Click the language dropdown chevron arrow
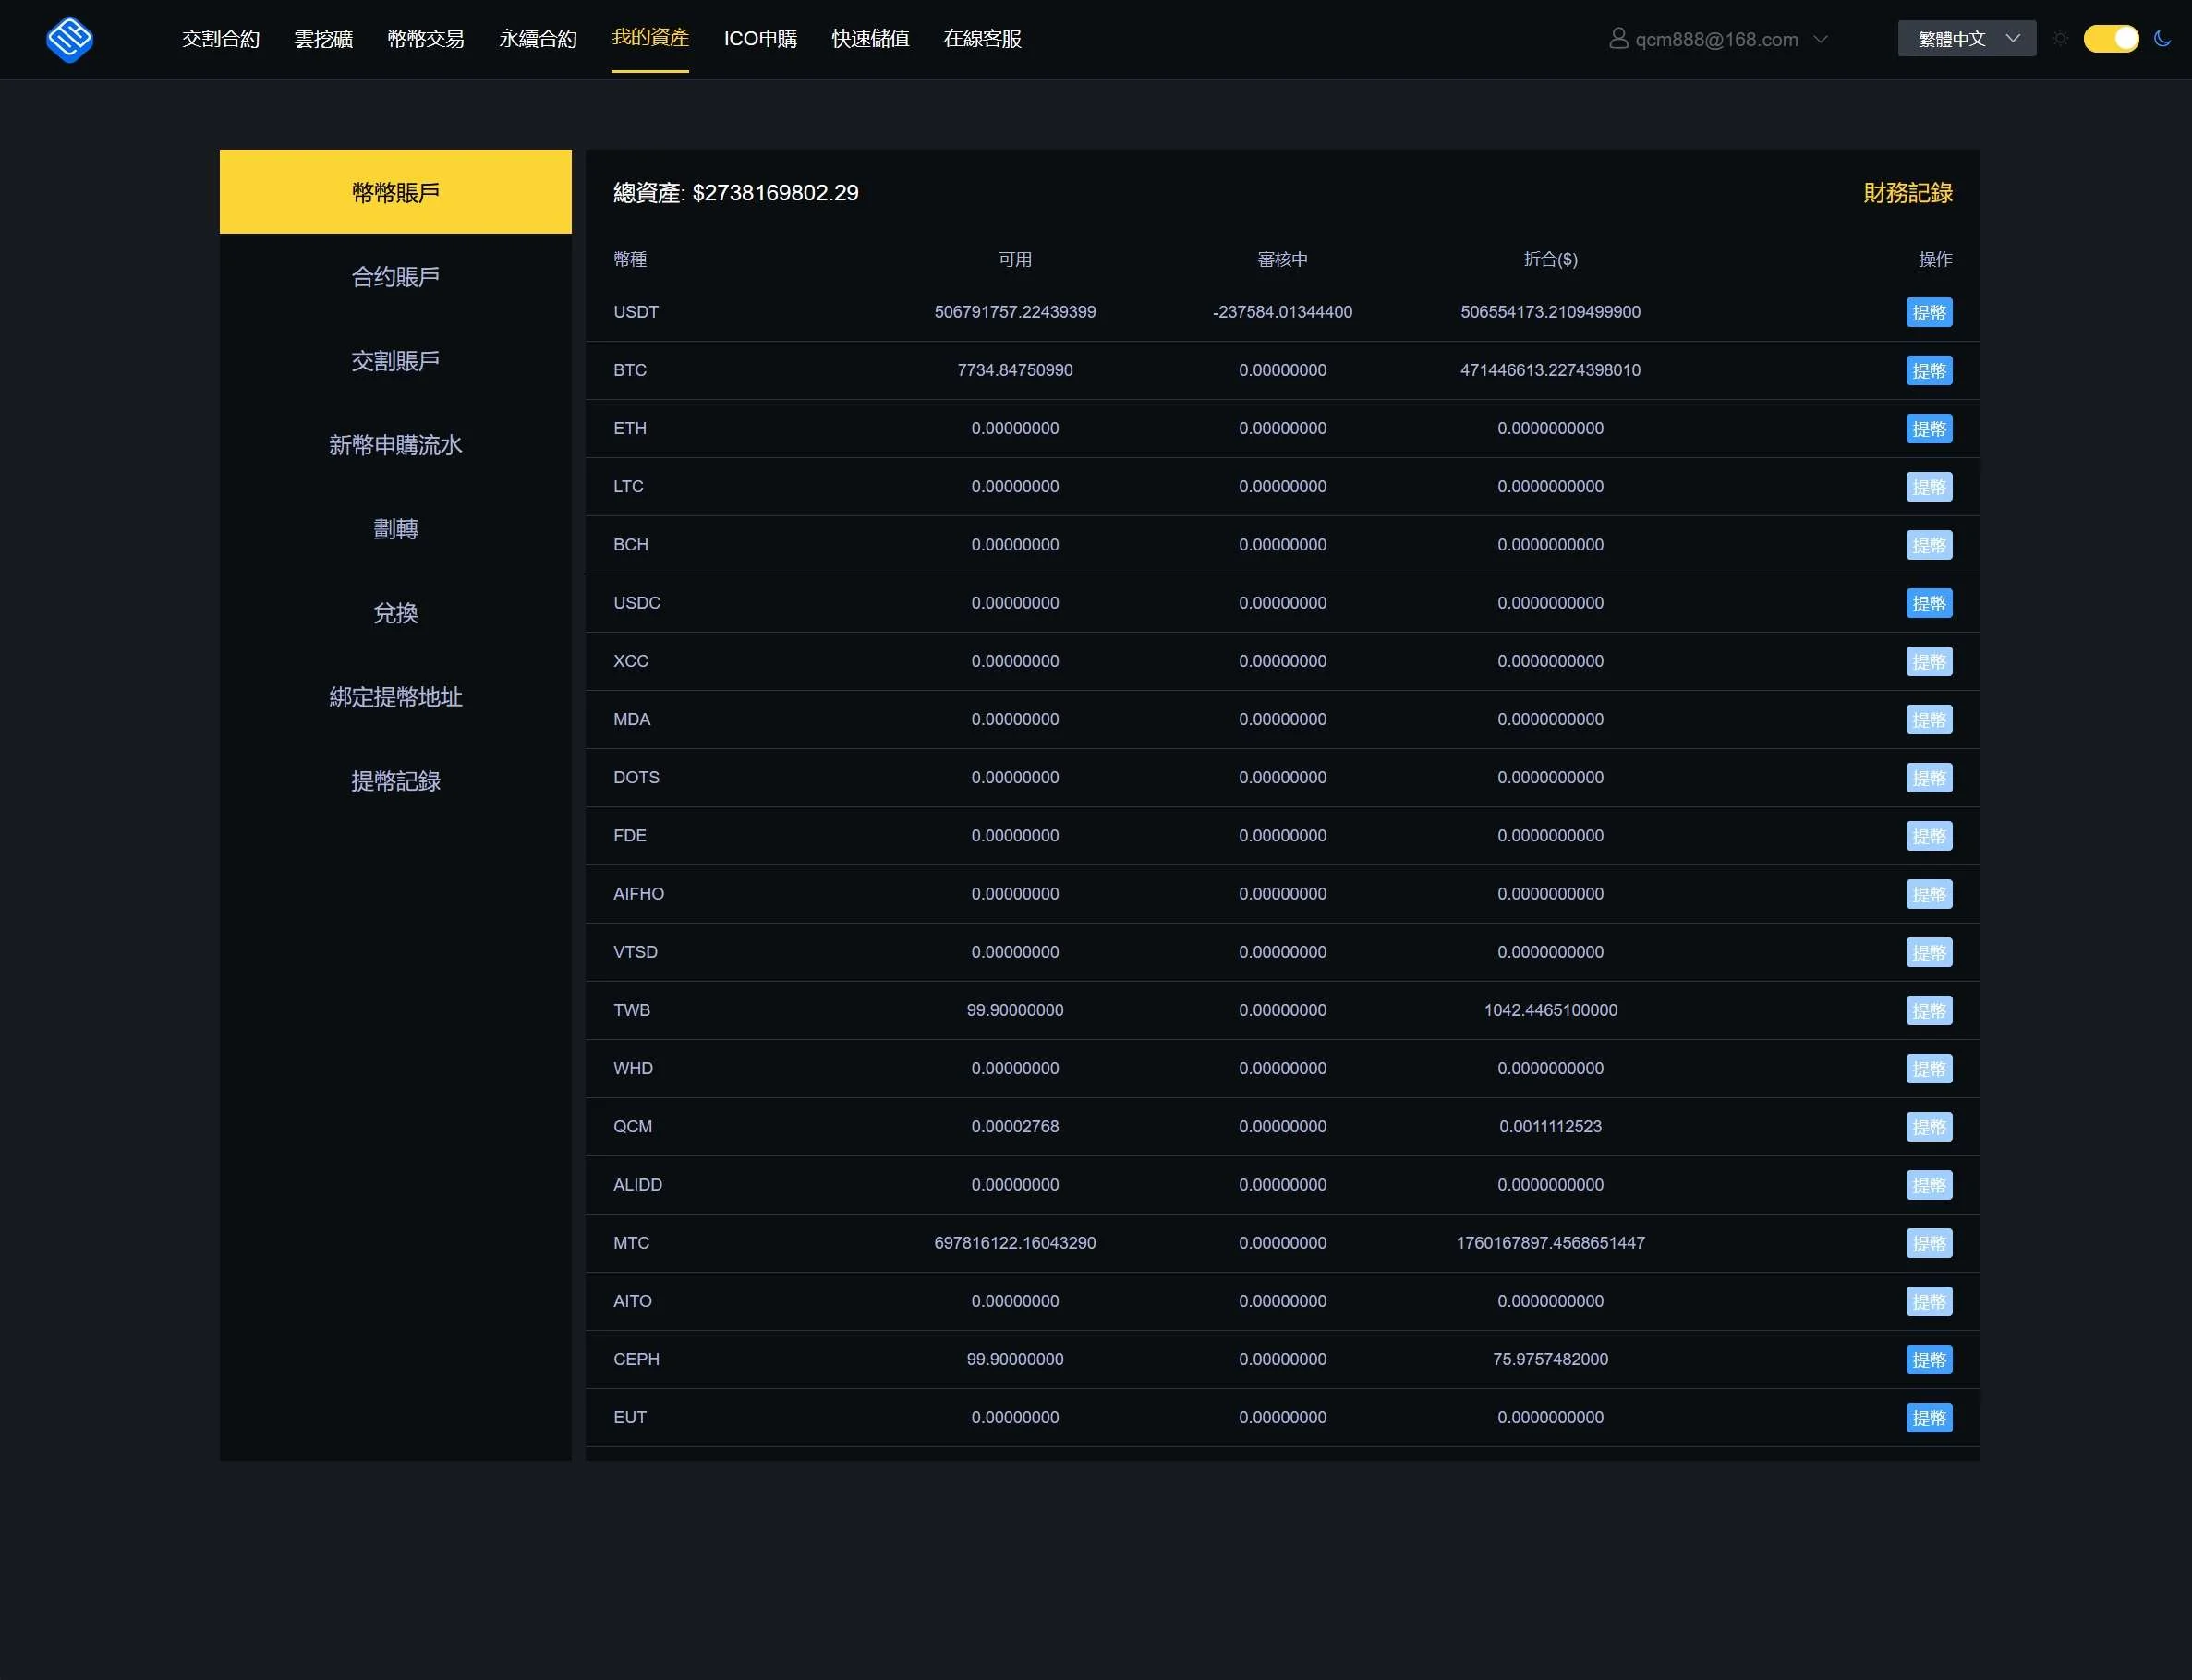2192x1680 pixels. 2013,39
